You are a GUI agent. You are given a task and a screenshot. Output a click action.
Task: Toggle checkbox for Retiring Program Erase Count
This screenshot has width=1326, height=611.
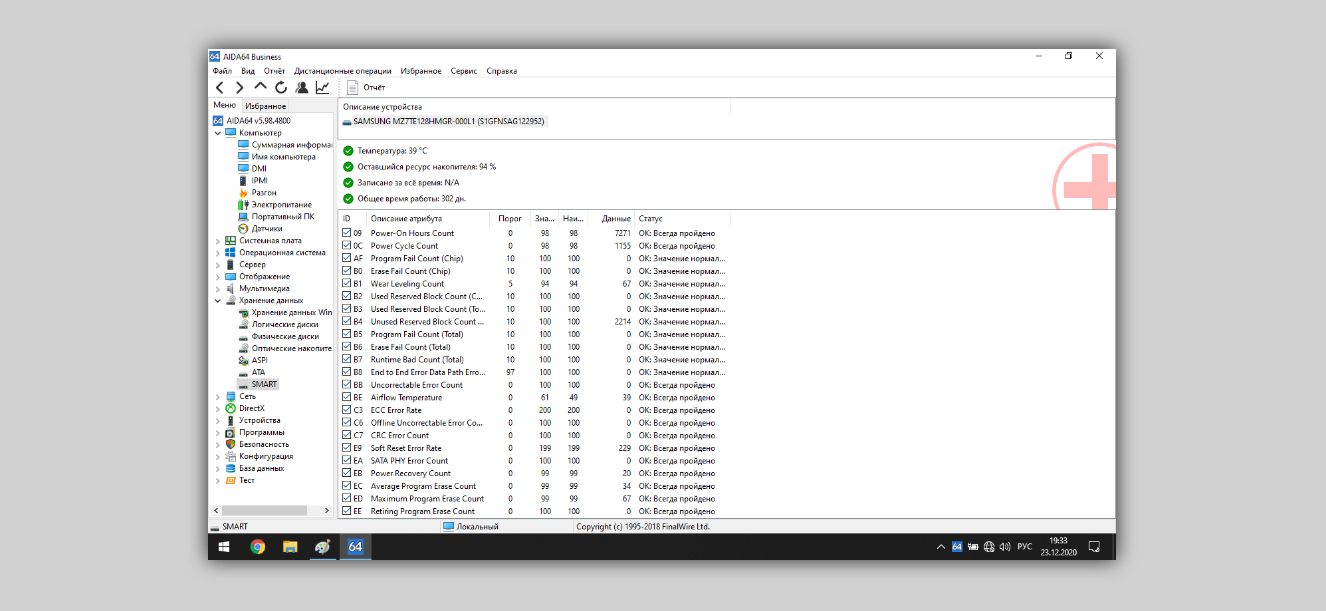[x=346, y=511]
